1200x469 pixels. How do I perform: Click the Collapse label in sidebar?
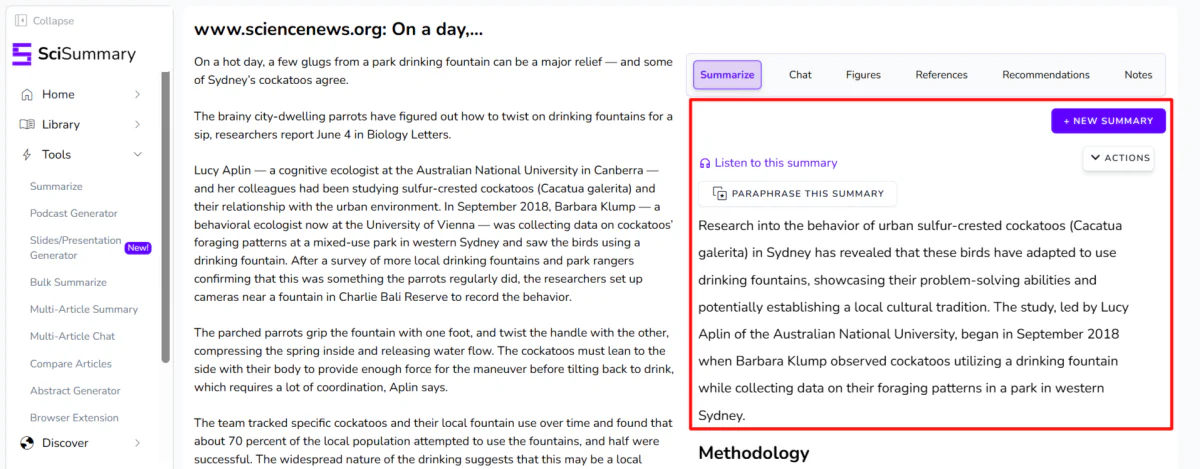click(53, 21)
